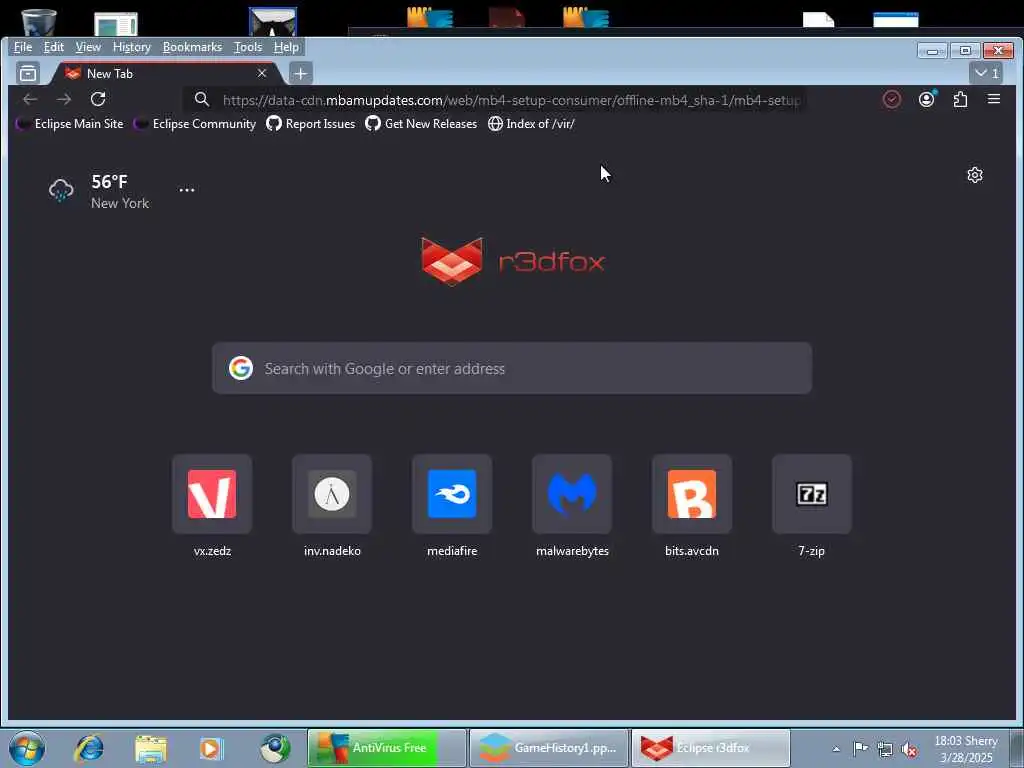Open the extensions puzzle icon
Viewport: 1024px width, 768px height.
(960, 99)
